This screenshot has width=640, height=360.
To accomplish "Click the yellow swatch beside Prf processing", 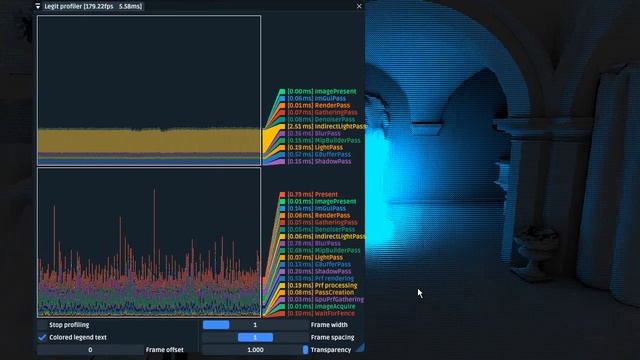I will 282,285.
